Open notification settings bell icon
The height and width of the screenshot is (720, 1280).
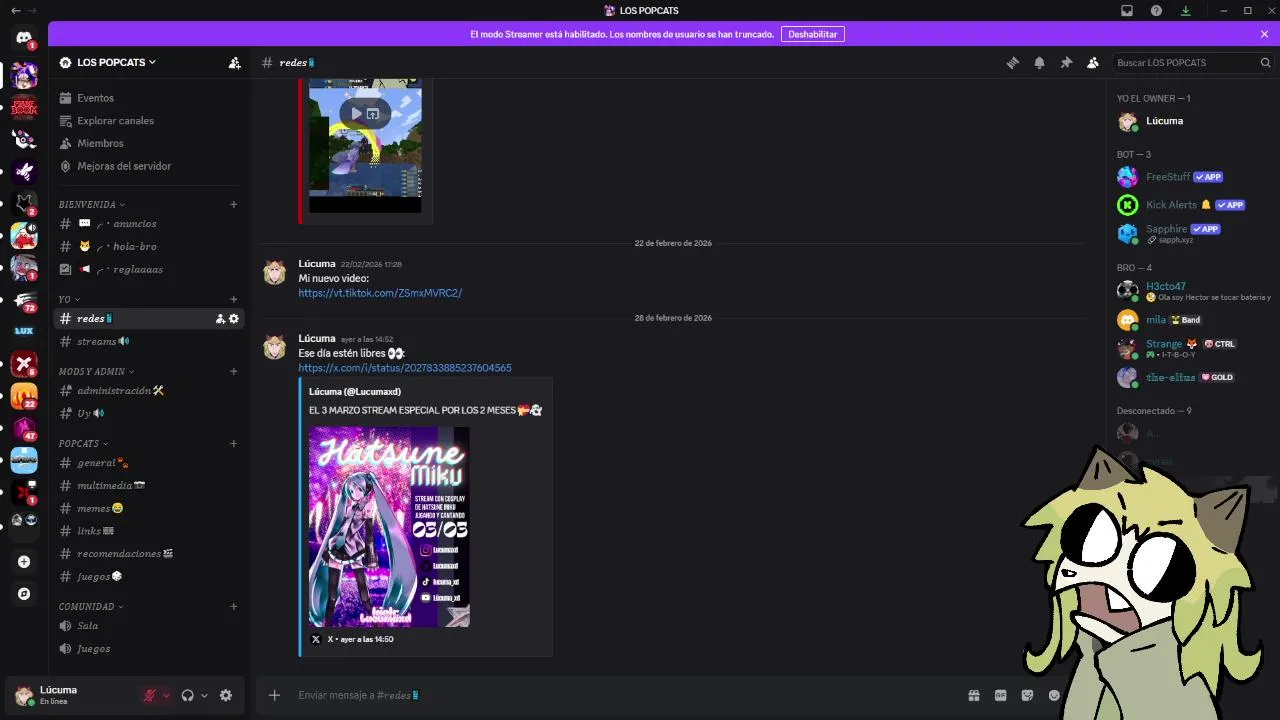point(1039,62)
